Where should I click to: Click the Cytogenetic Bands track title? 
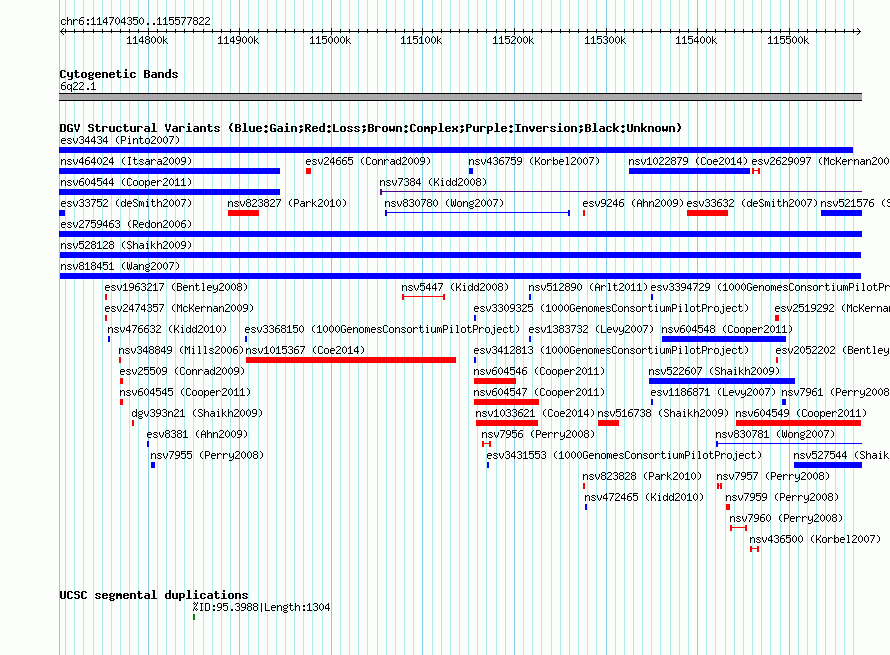[119, 74]
